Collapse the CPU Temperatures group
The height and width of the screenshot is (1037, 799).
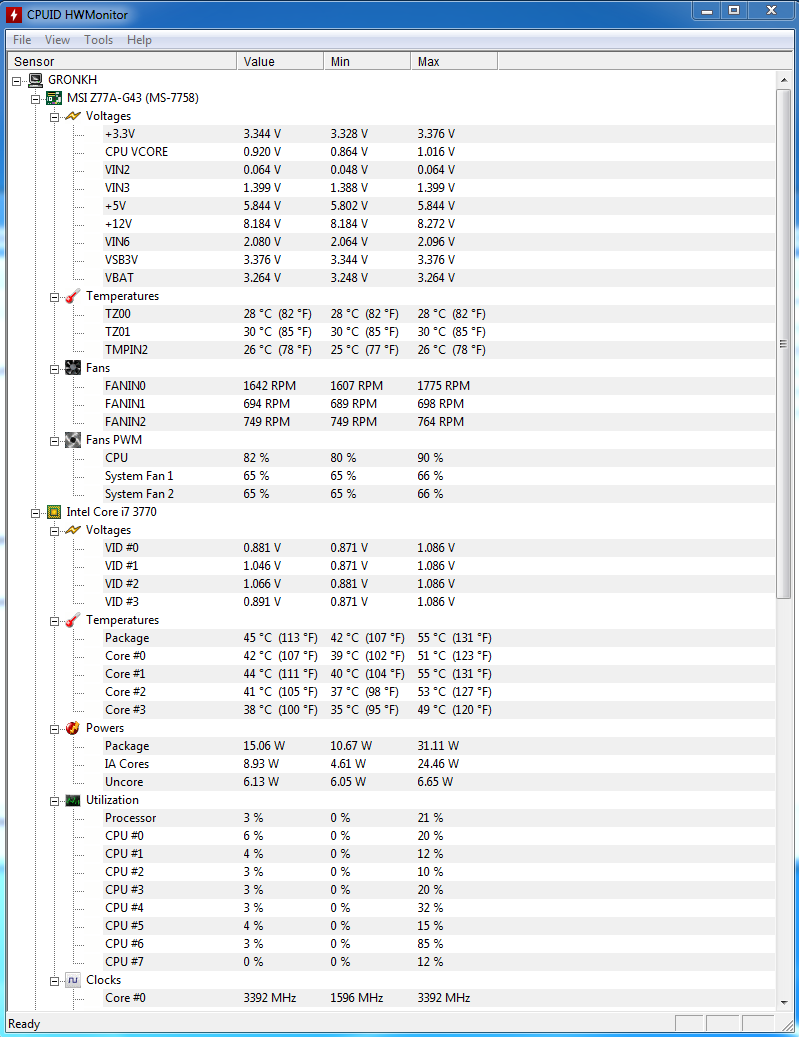pos(54,621)
